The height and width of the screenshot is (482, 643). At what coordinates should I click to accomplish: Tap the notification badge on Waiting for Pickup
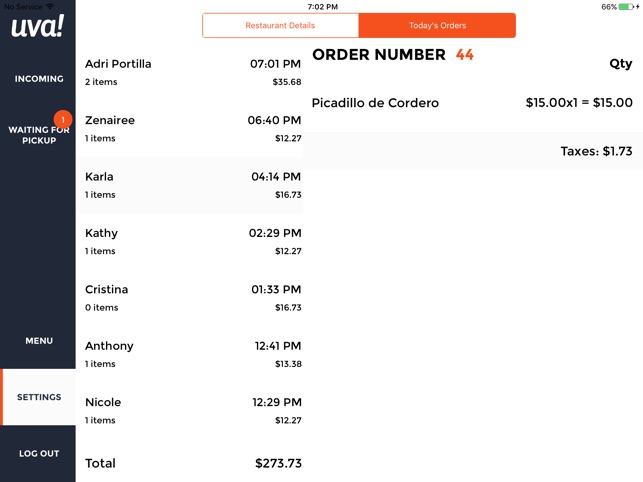point(62,119)
